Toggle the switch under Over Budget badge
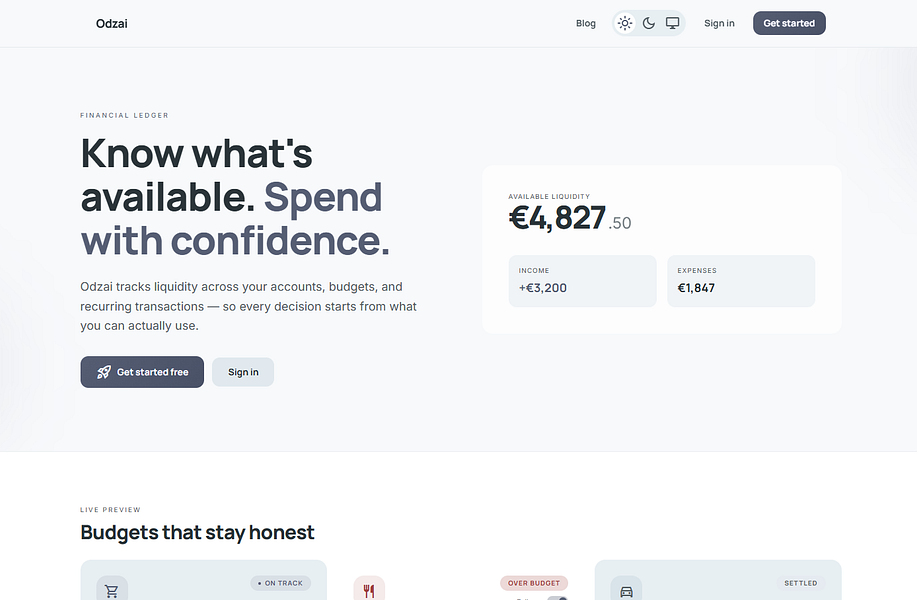Screen dimensions: 917x600 point(557,598)
